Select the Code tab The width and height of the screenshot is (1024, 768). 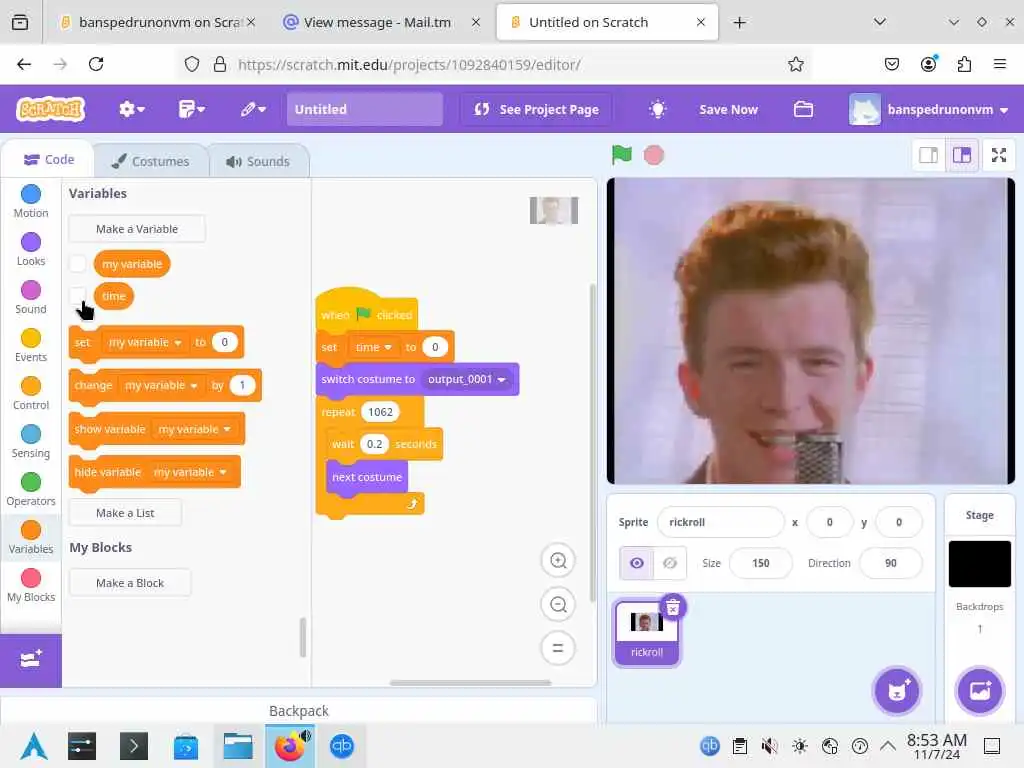pos(48,160)
